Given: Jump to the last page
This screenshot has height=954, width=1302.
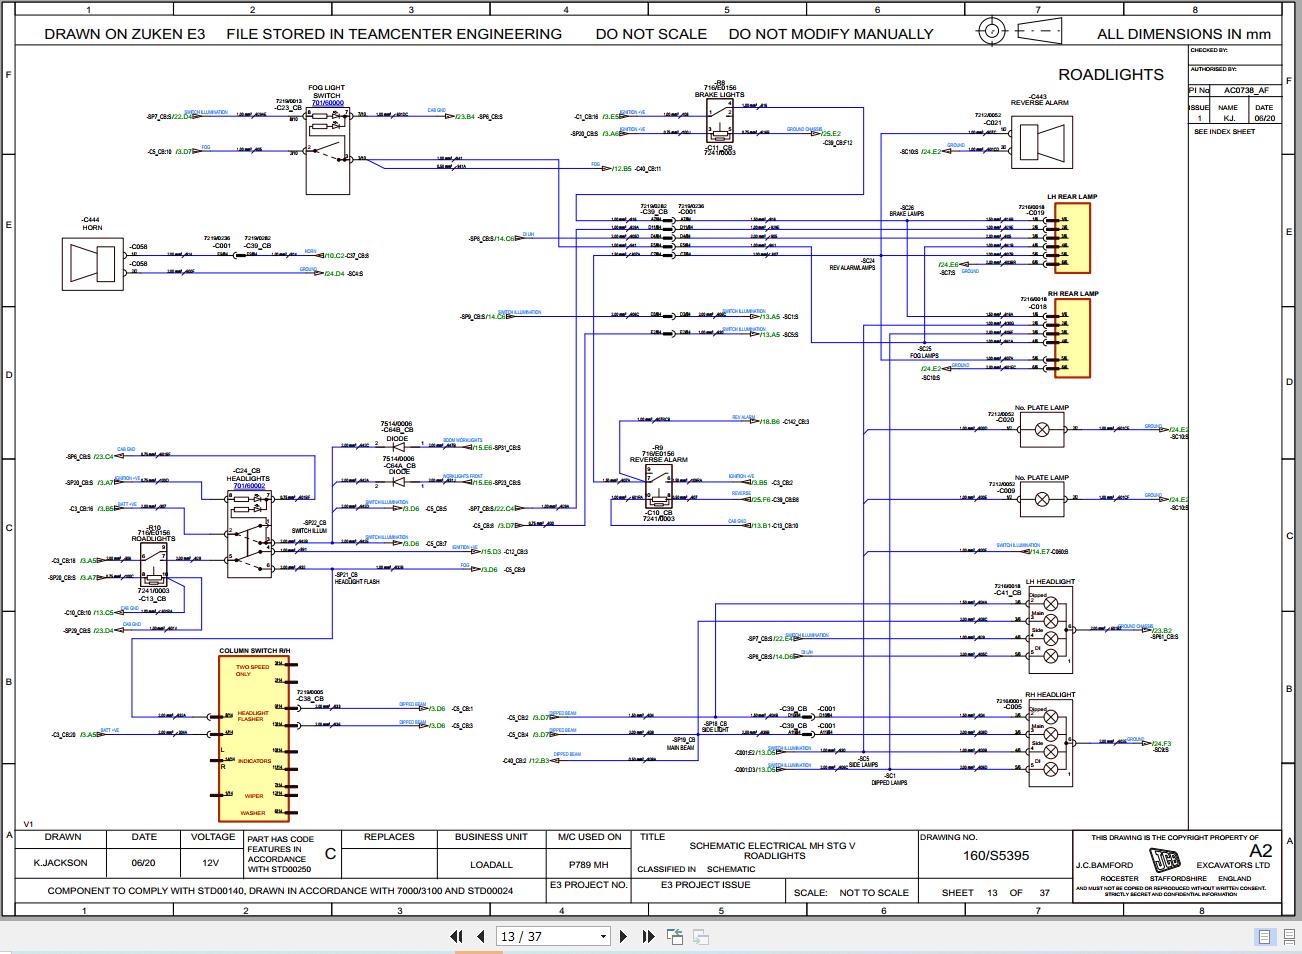Looking at the screenshot, I should pyautogui.click(x=648, y=936).
